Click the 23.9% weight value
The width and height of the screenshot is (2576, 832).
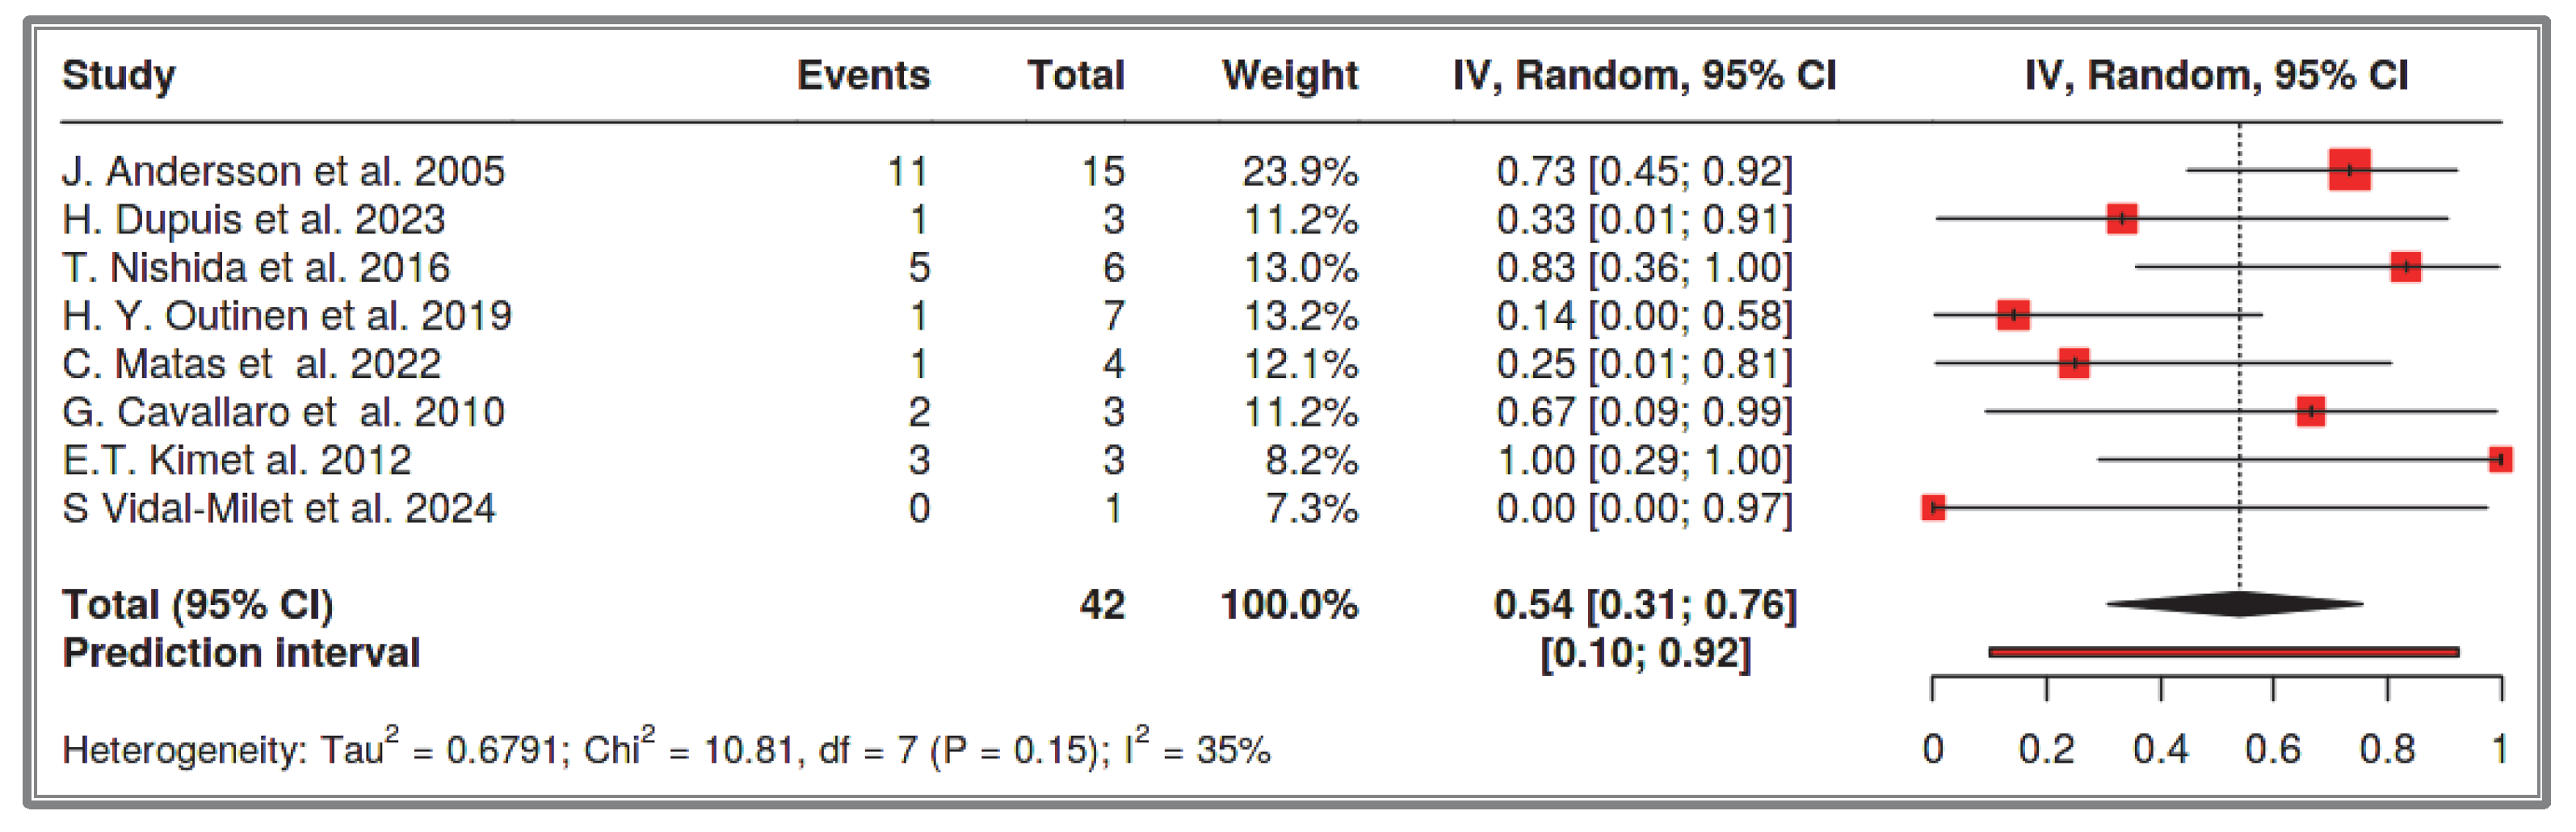1300,171
